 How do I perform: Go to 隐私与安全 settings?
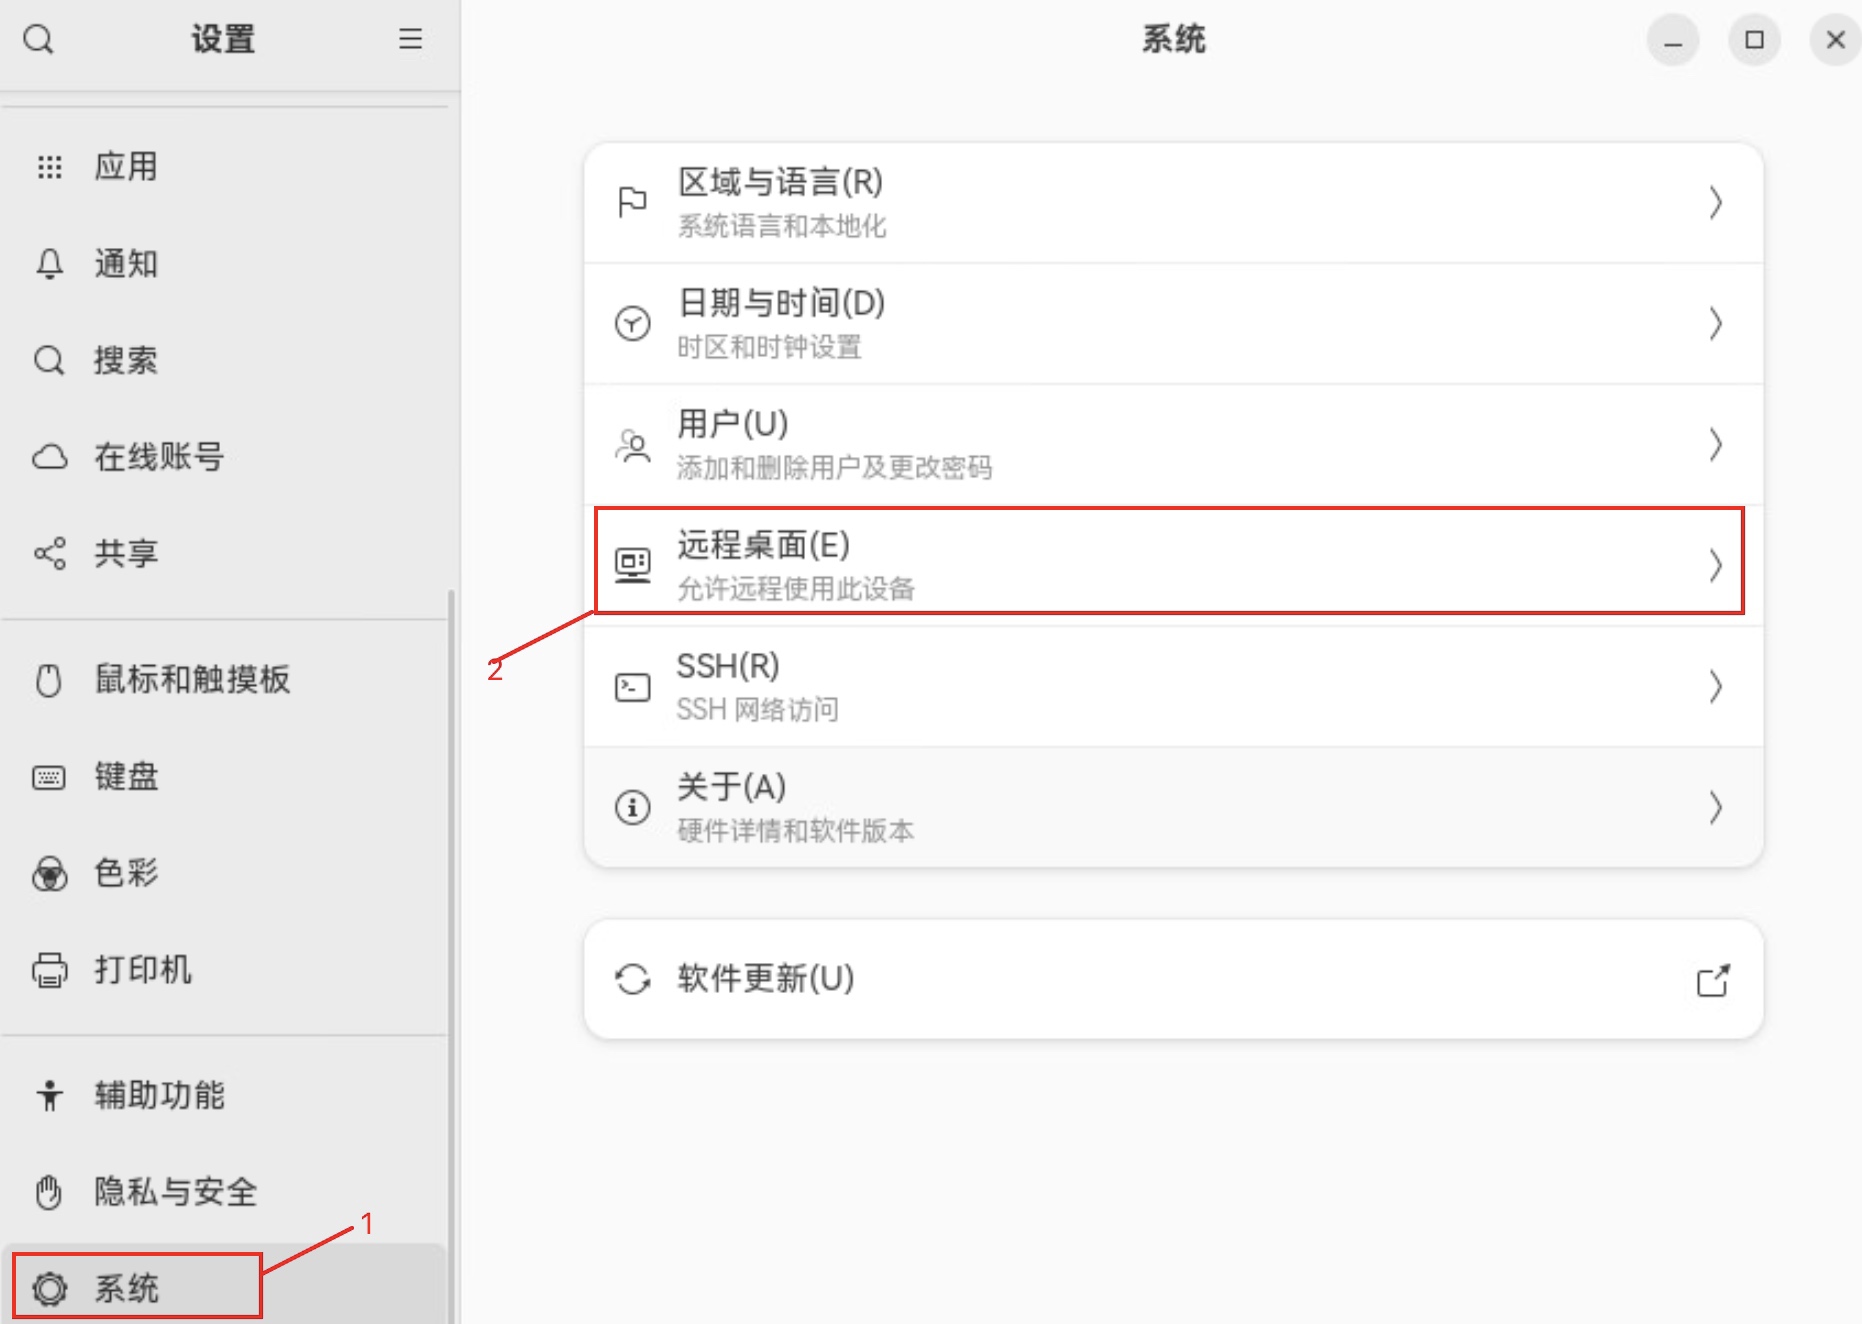click(176, 1192)
